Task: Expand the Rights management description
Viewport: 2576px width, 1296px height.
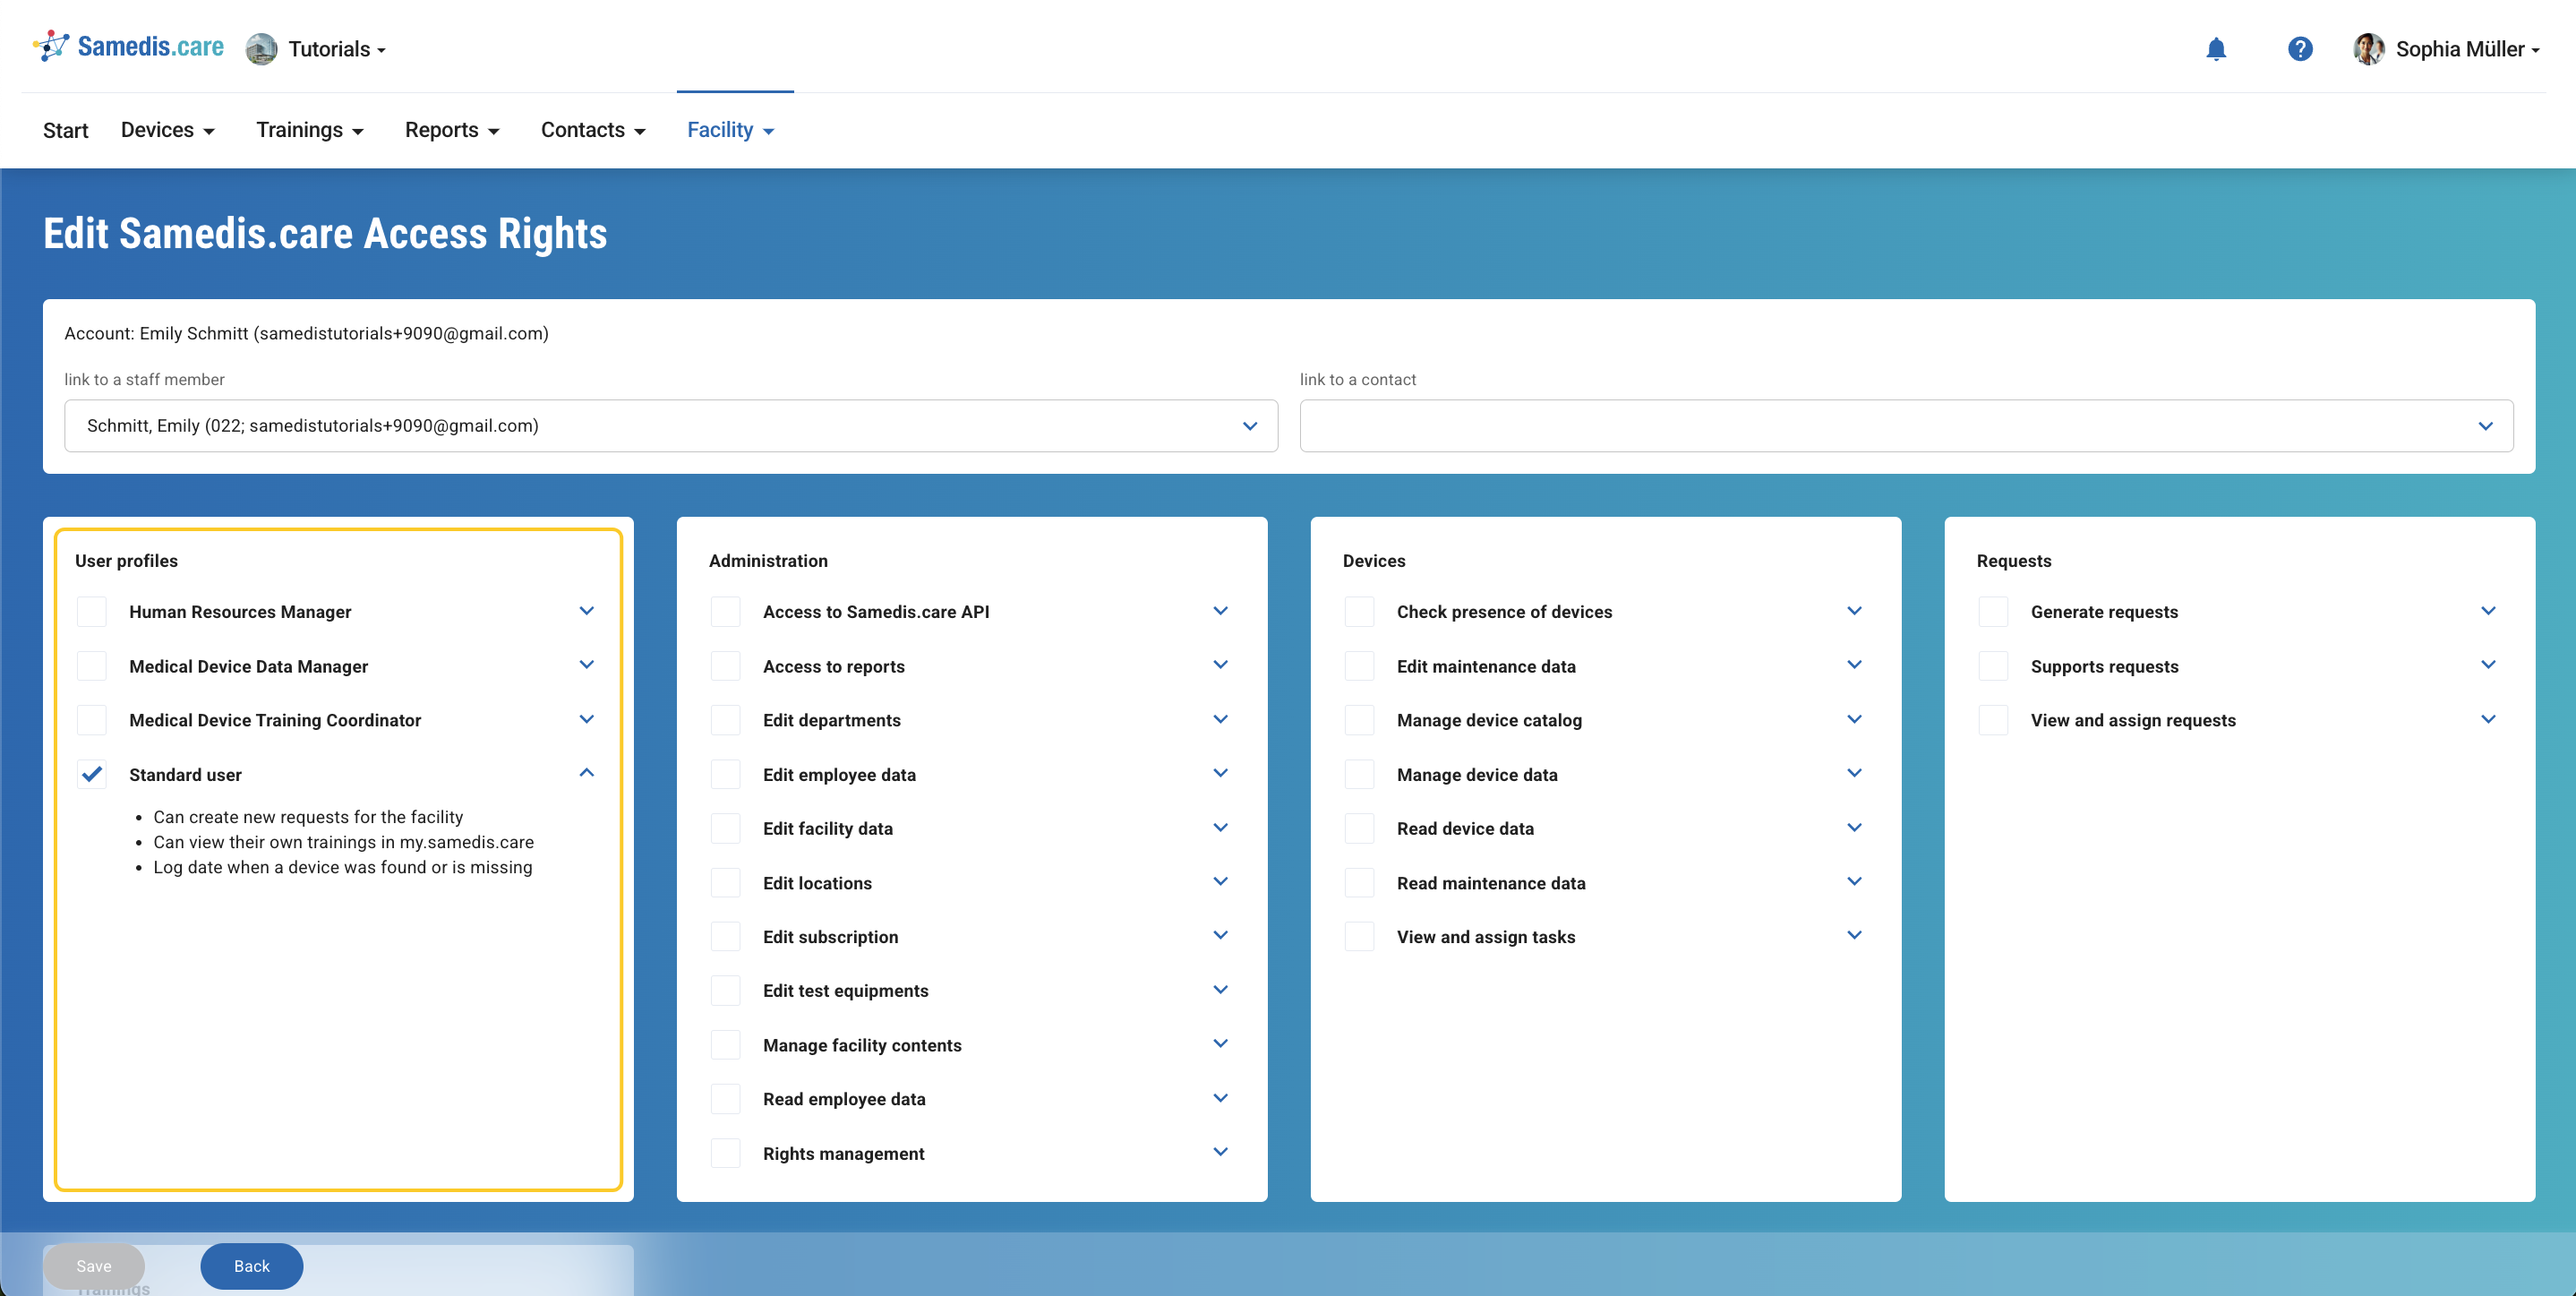Action: (x=1221, y=1152)
